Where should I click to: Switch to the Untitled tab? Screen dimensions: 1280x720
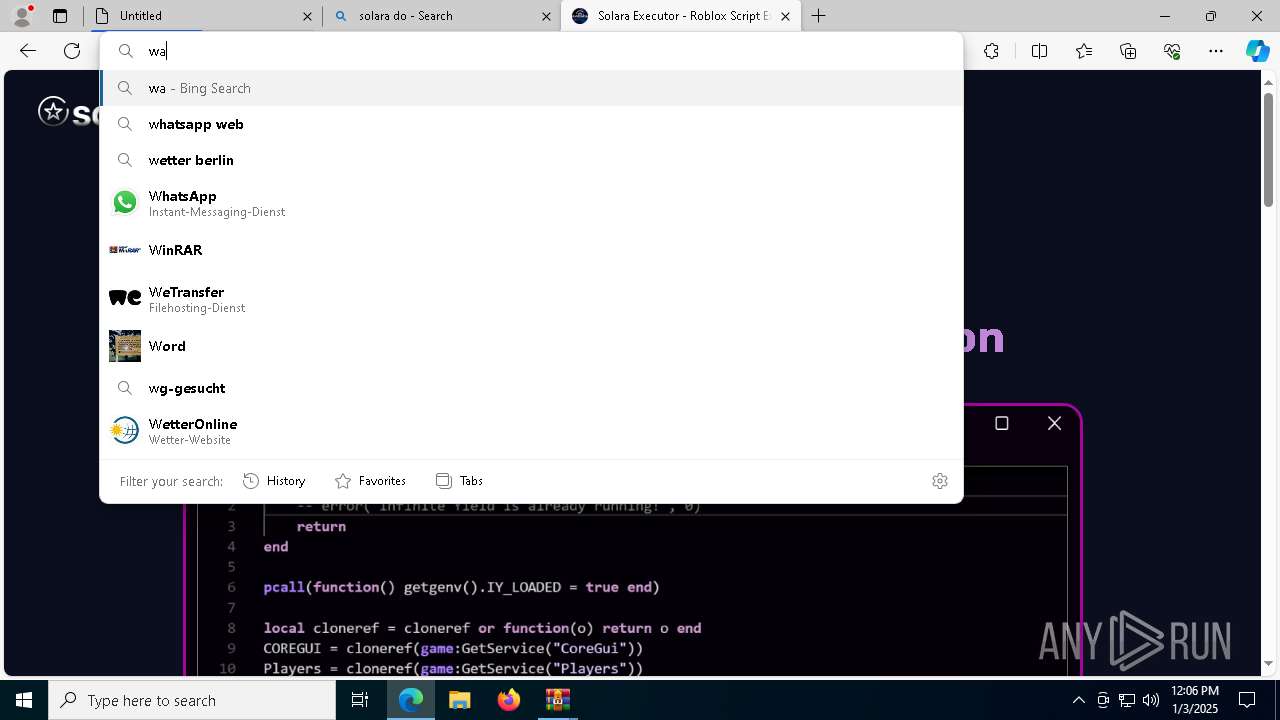203,16
